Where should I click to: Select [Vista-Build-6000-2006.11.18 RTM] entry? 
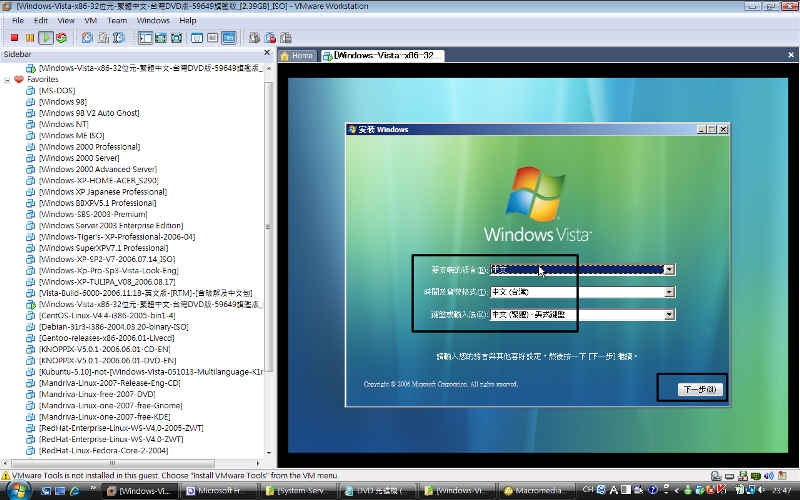[x=145, y=293]
